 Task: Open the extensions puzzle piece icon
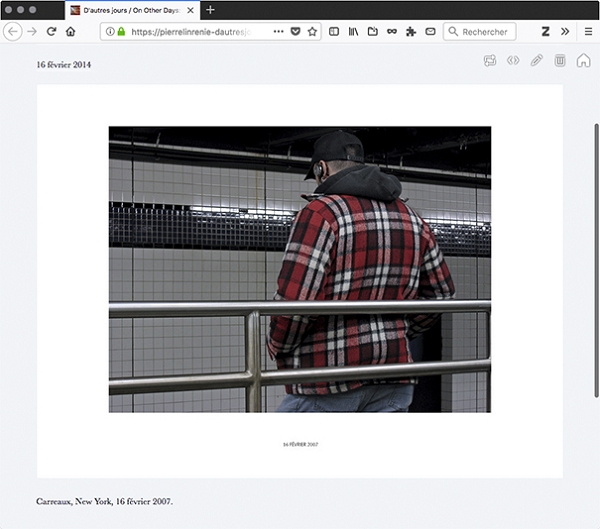coord(411,32)
